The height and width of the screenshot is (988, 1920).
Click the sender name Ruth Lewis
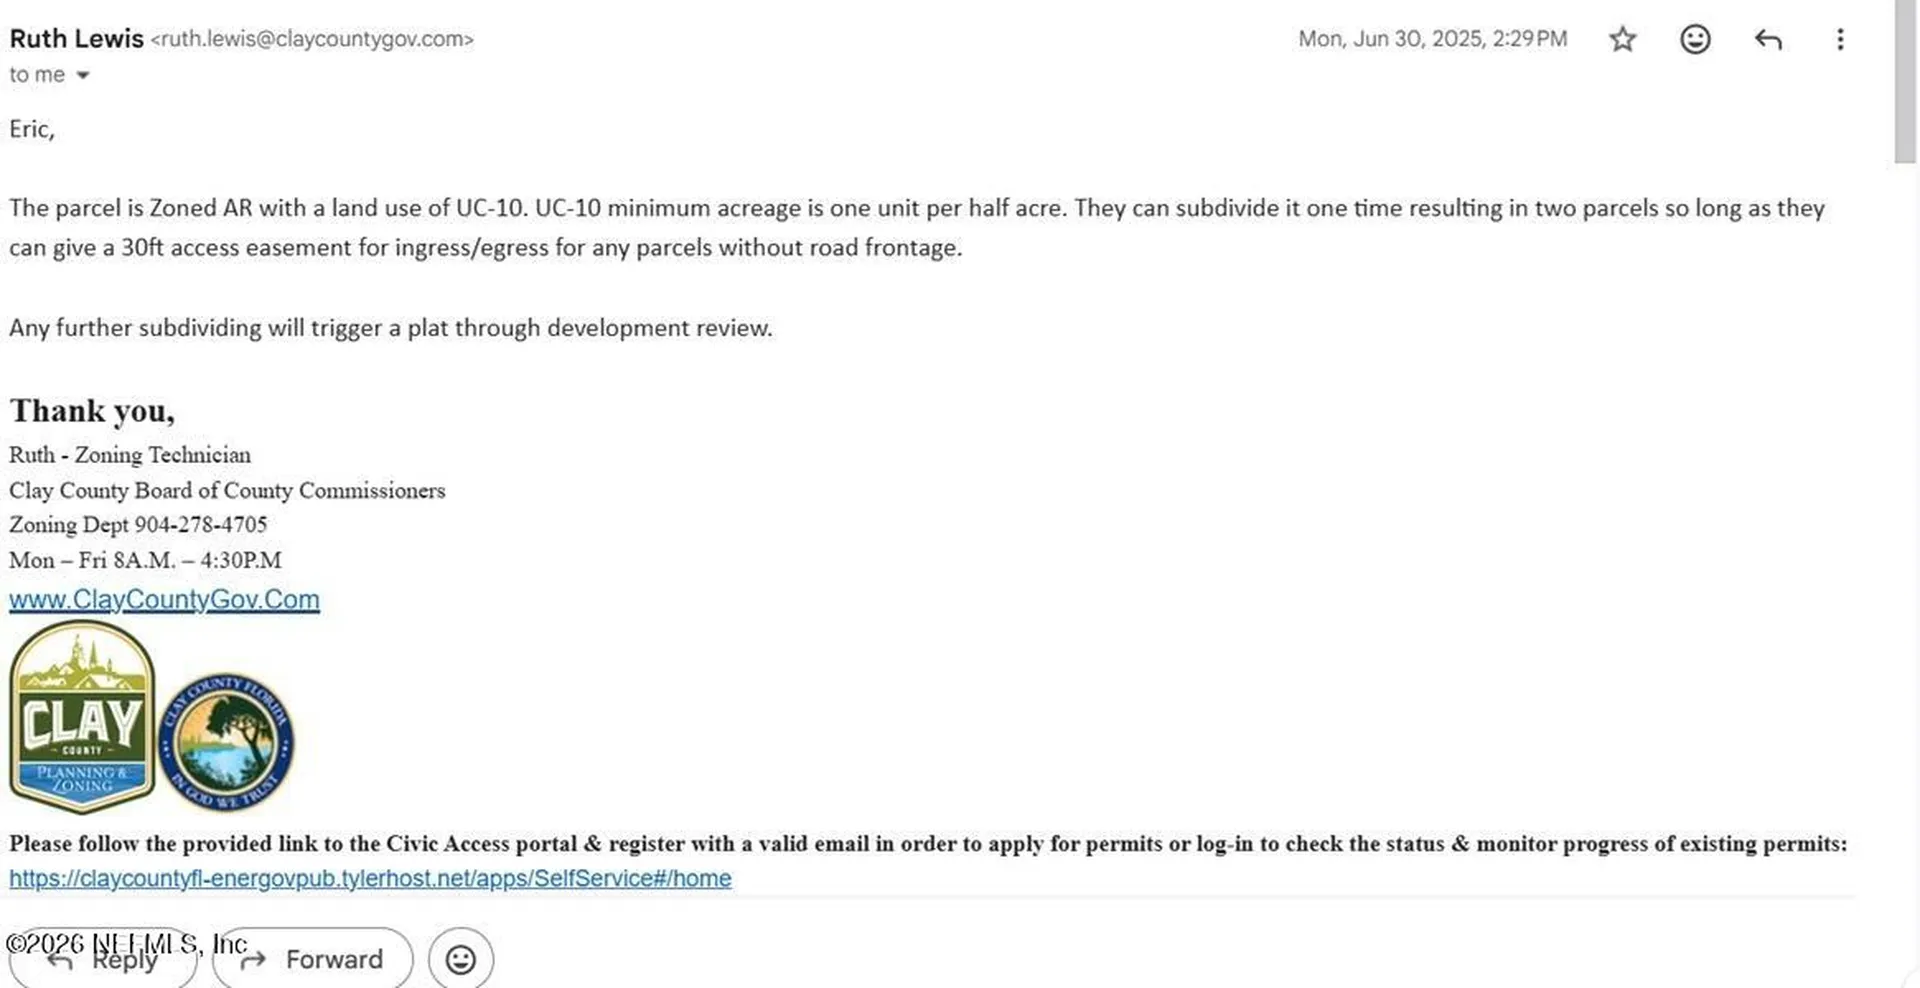[x=77, y=38]
